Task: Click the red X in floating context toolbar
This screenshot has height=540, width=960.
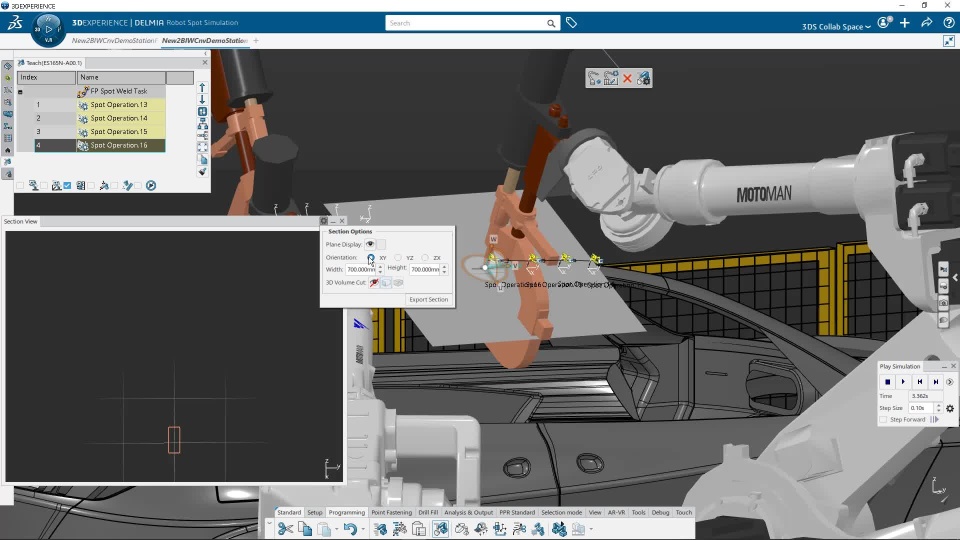Action: pos(627,78)
